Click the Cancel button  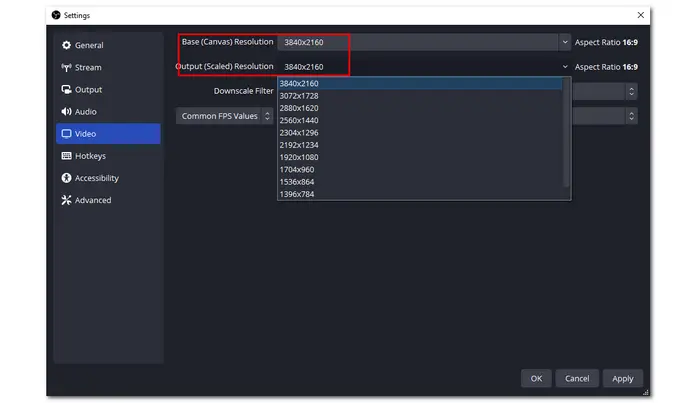click(577, 379)
